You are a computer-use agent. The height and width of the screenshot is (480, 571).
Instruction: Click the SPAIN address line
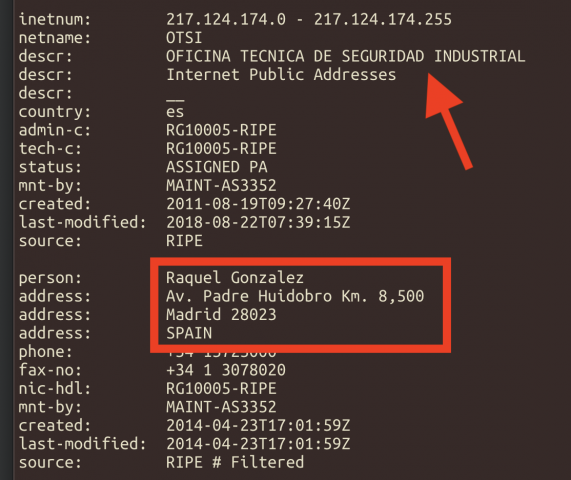[189, 333]
